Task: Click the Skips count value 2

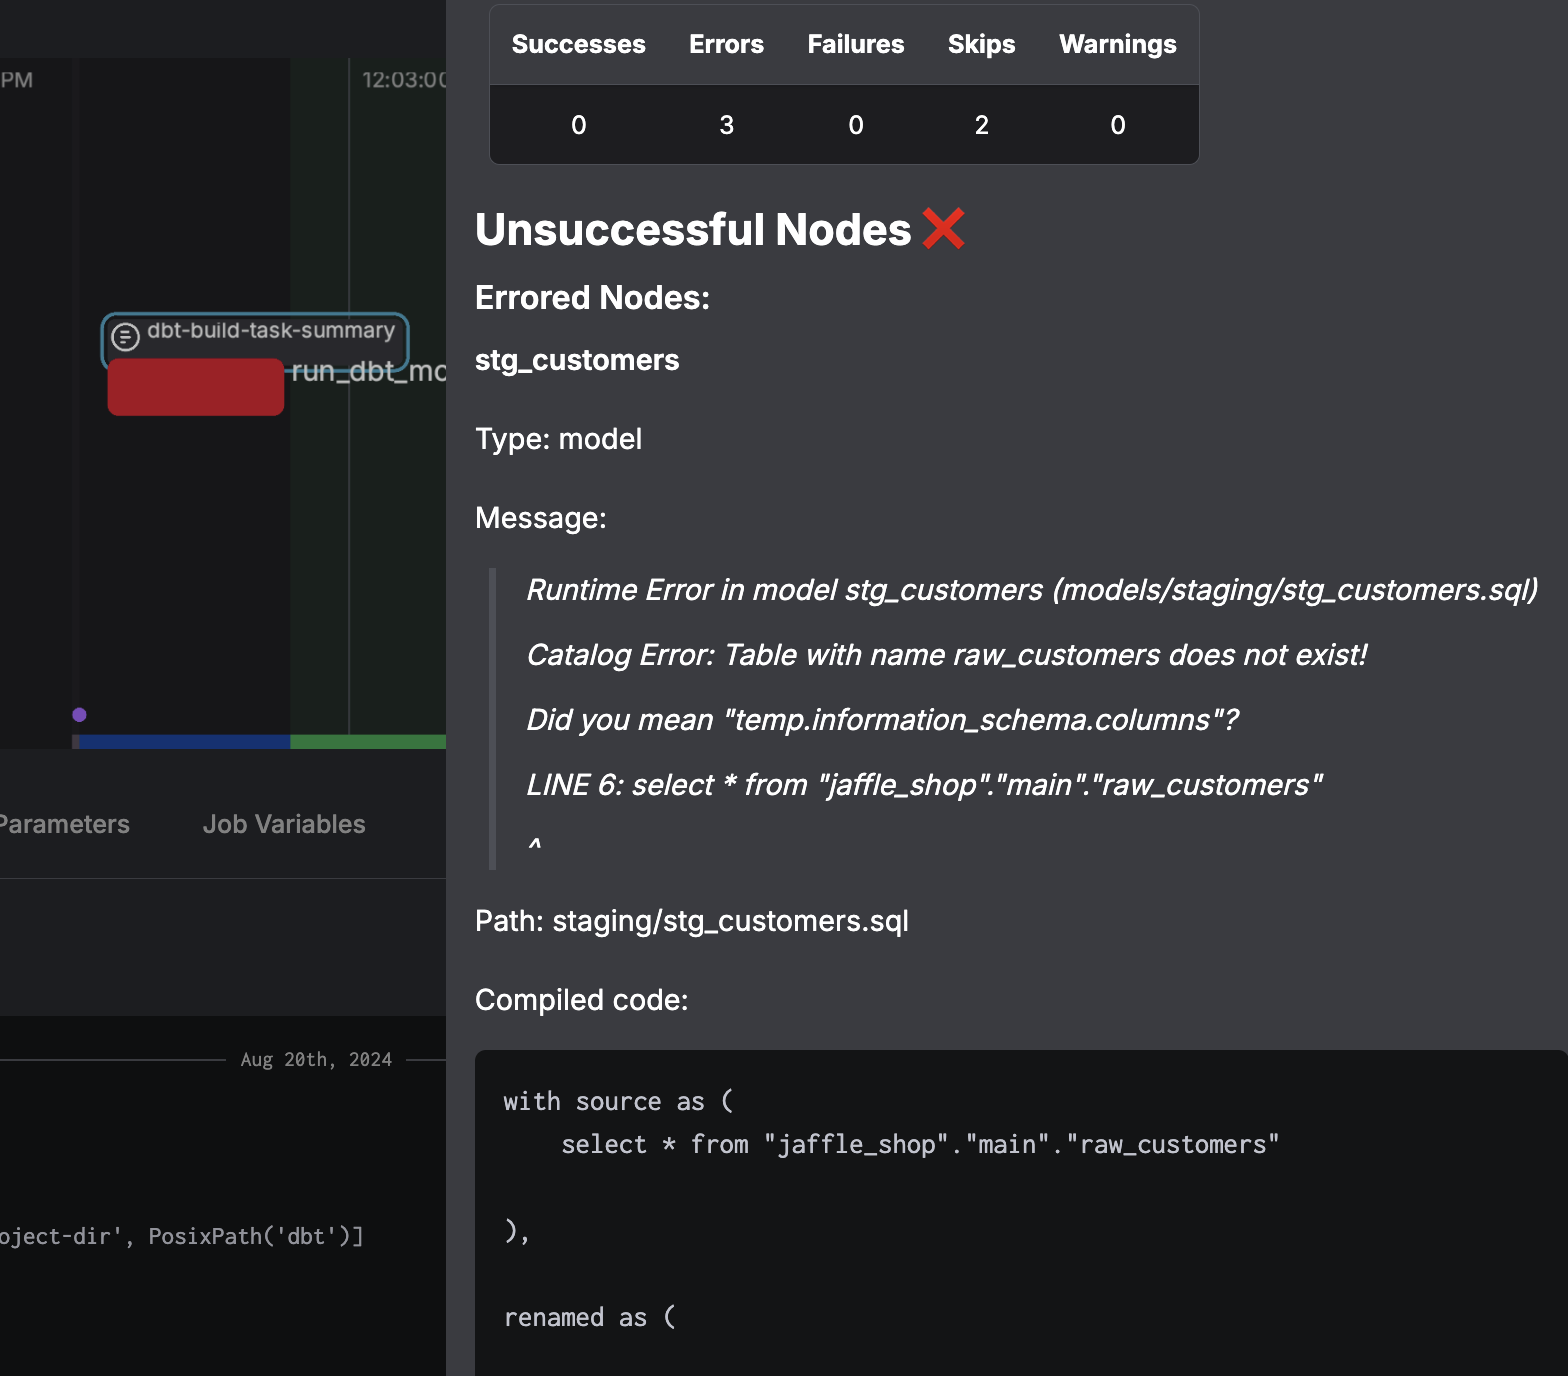Action: 982,125
